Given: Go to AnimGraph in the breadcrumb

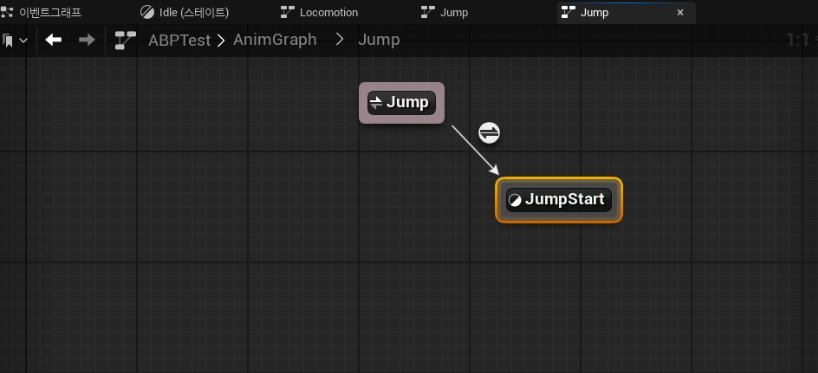Looking at the screenshot, I should tap(275, 40).
